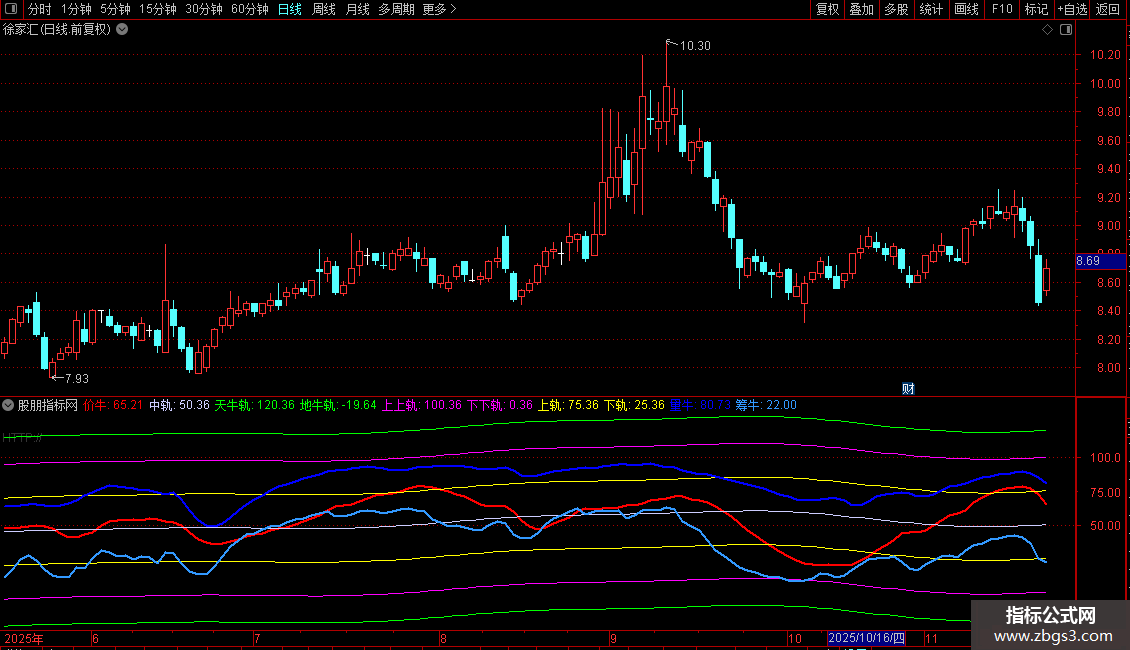Switch to 周线 weekly chart
The height and width of the screenshot is (650, 1130).
(324, 10)
